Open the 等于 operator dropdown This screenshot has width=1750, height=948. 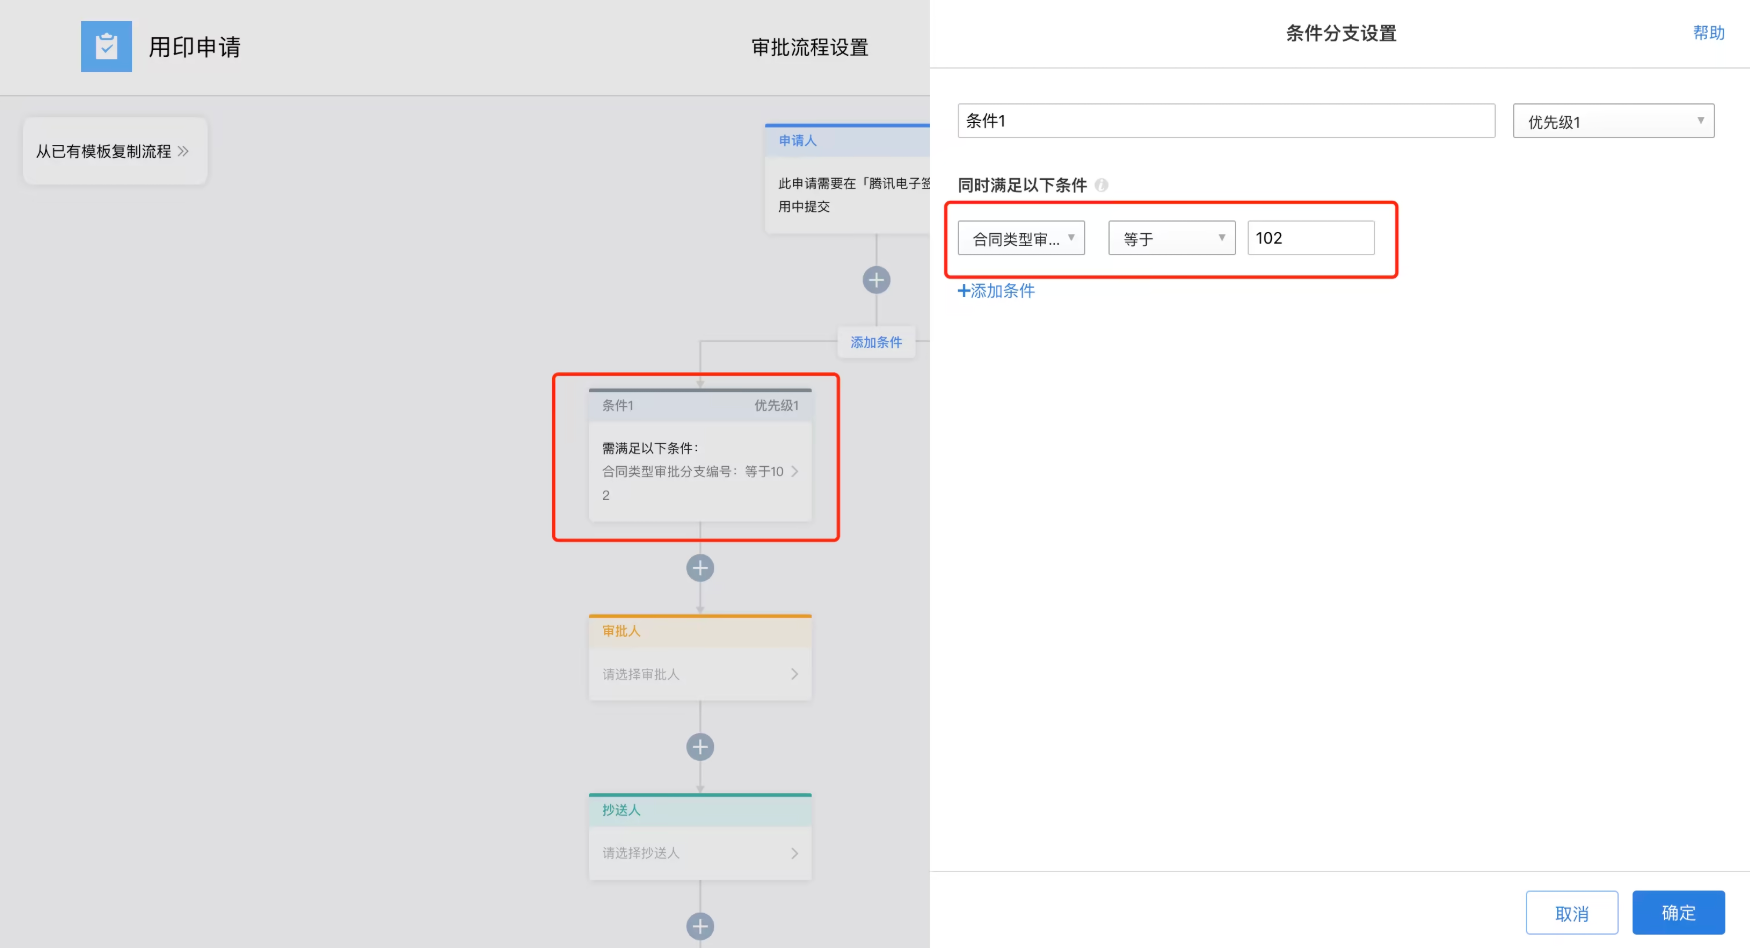1172,238
